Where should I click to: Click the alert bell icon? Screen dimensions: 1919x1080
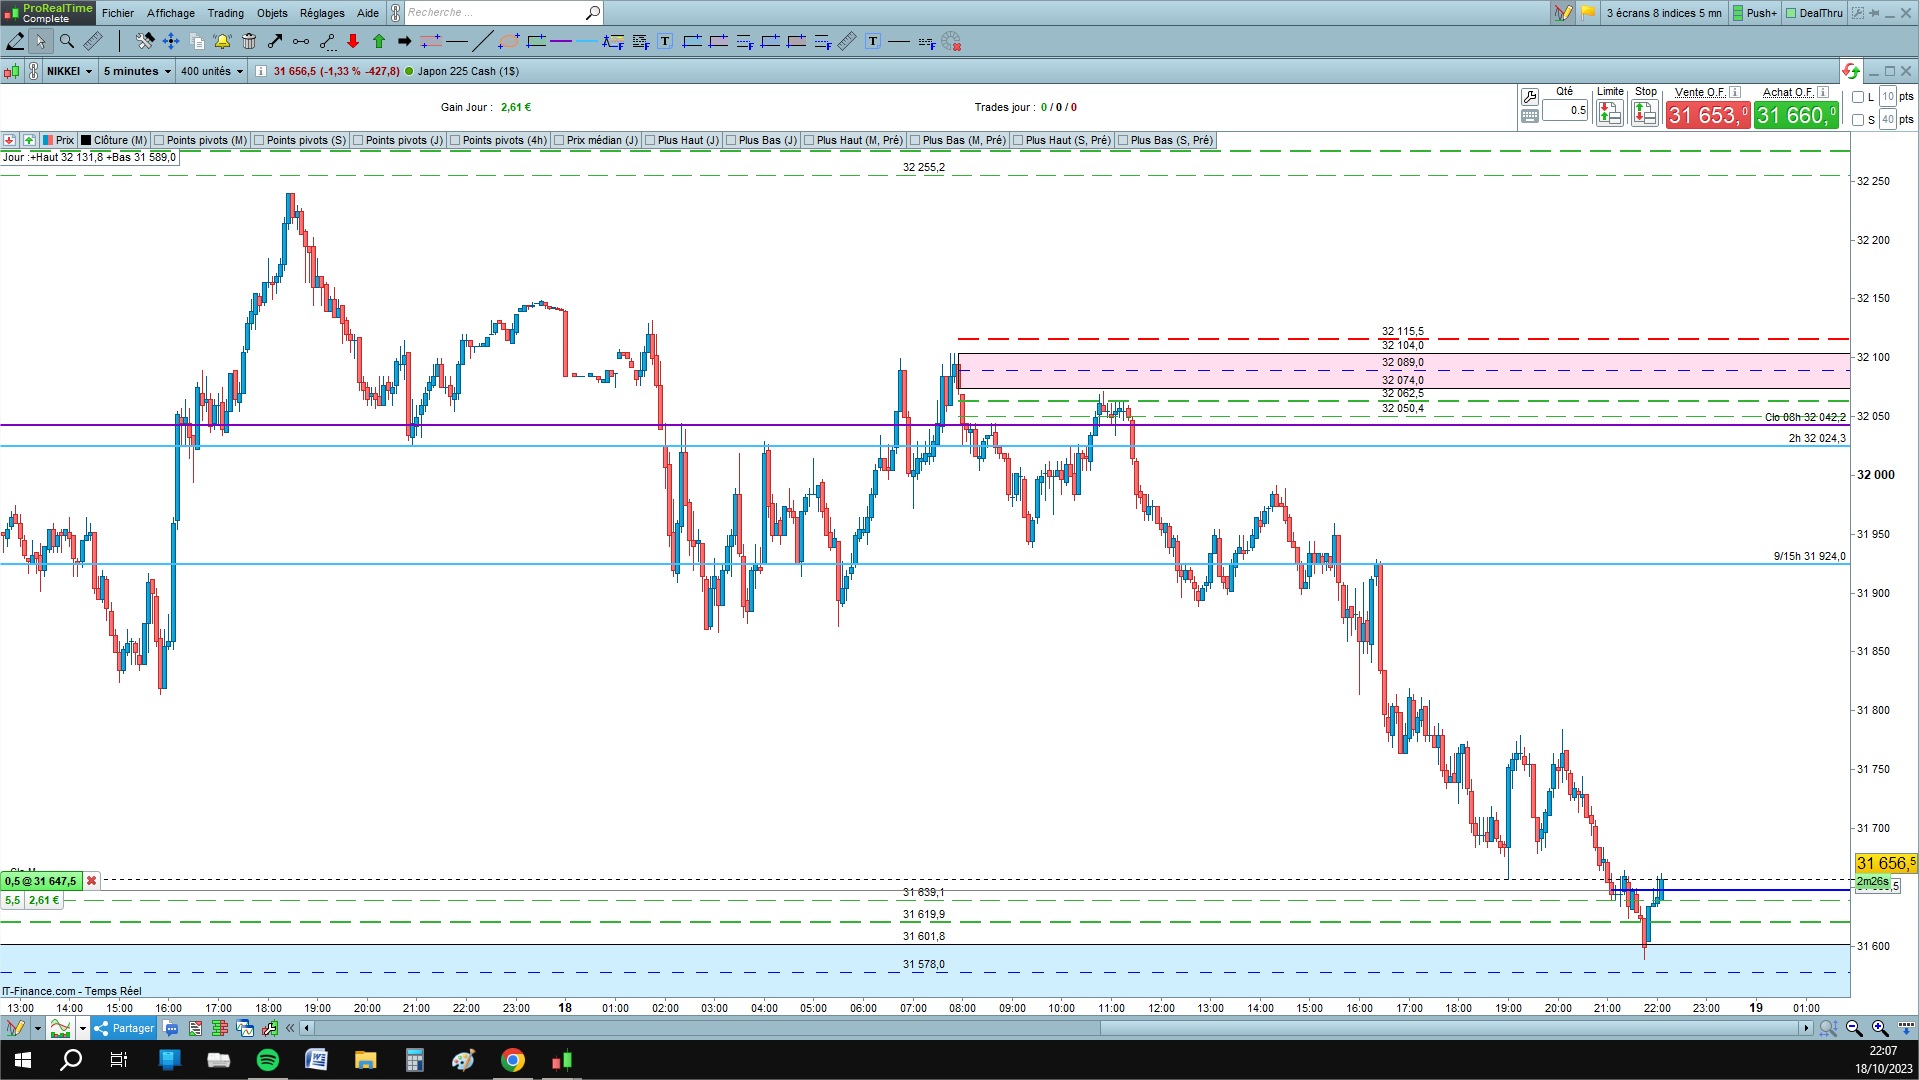(x=222, y=41)
